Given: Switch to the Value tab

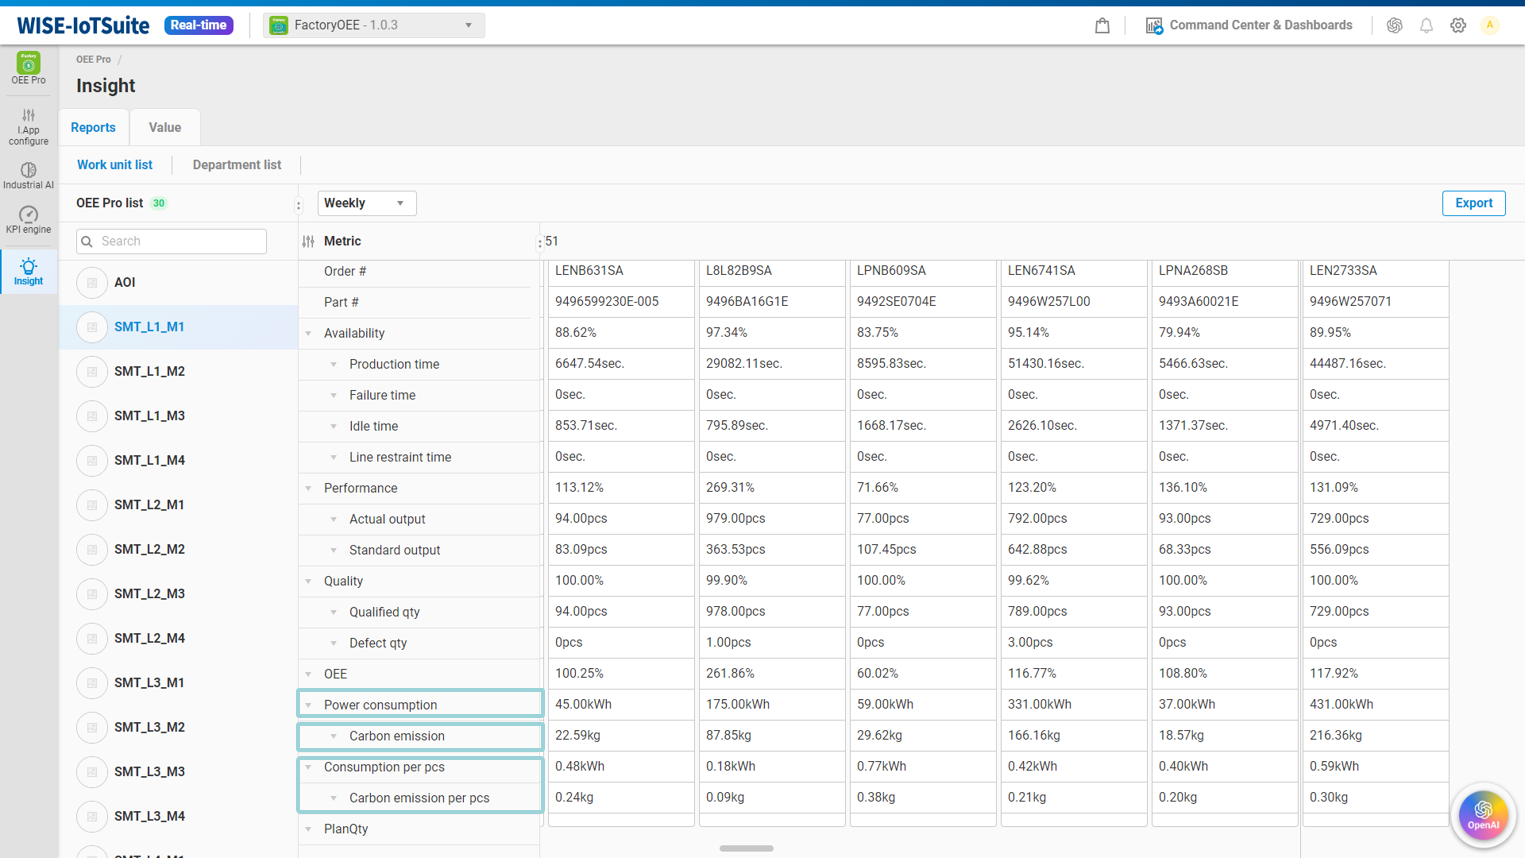Looking at the screenshot, I should click(x=165, y=127).
